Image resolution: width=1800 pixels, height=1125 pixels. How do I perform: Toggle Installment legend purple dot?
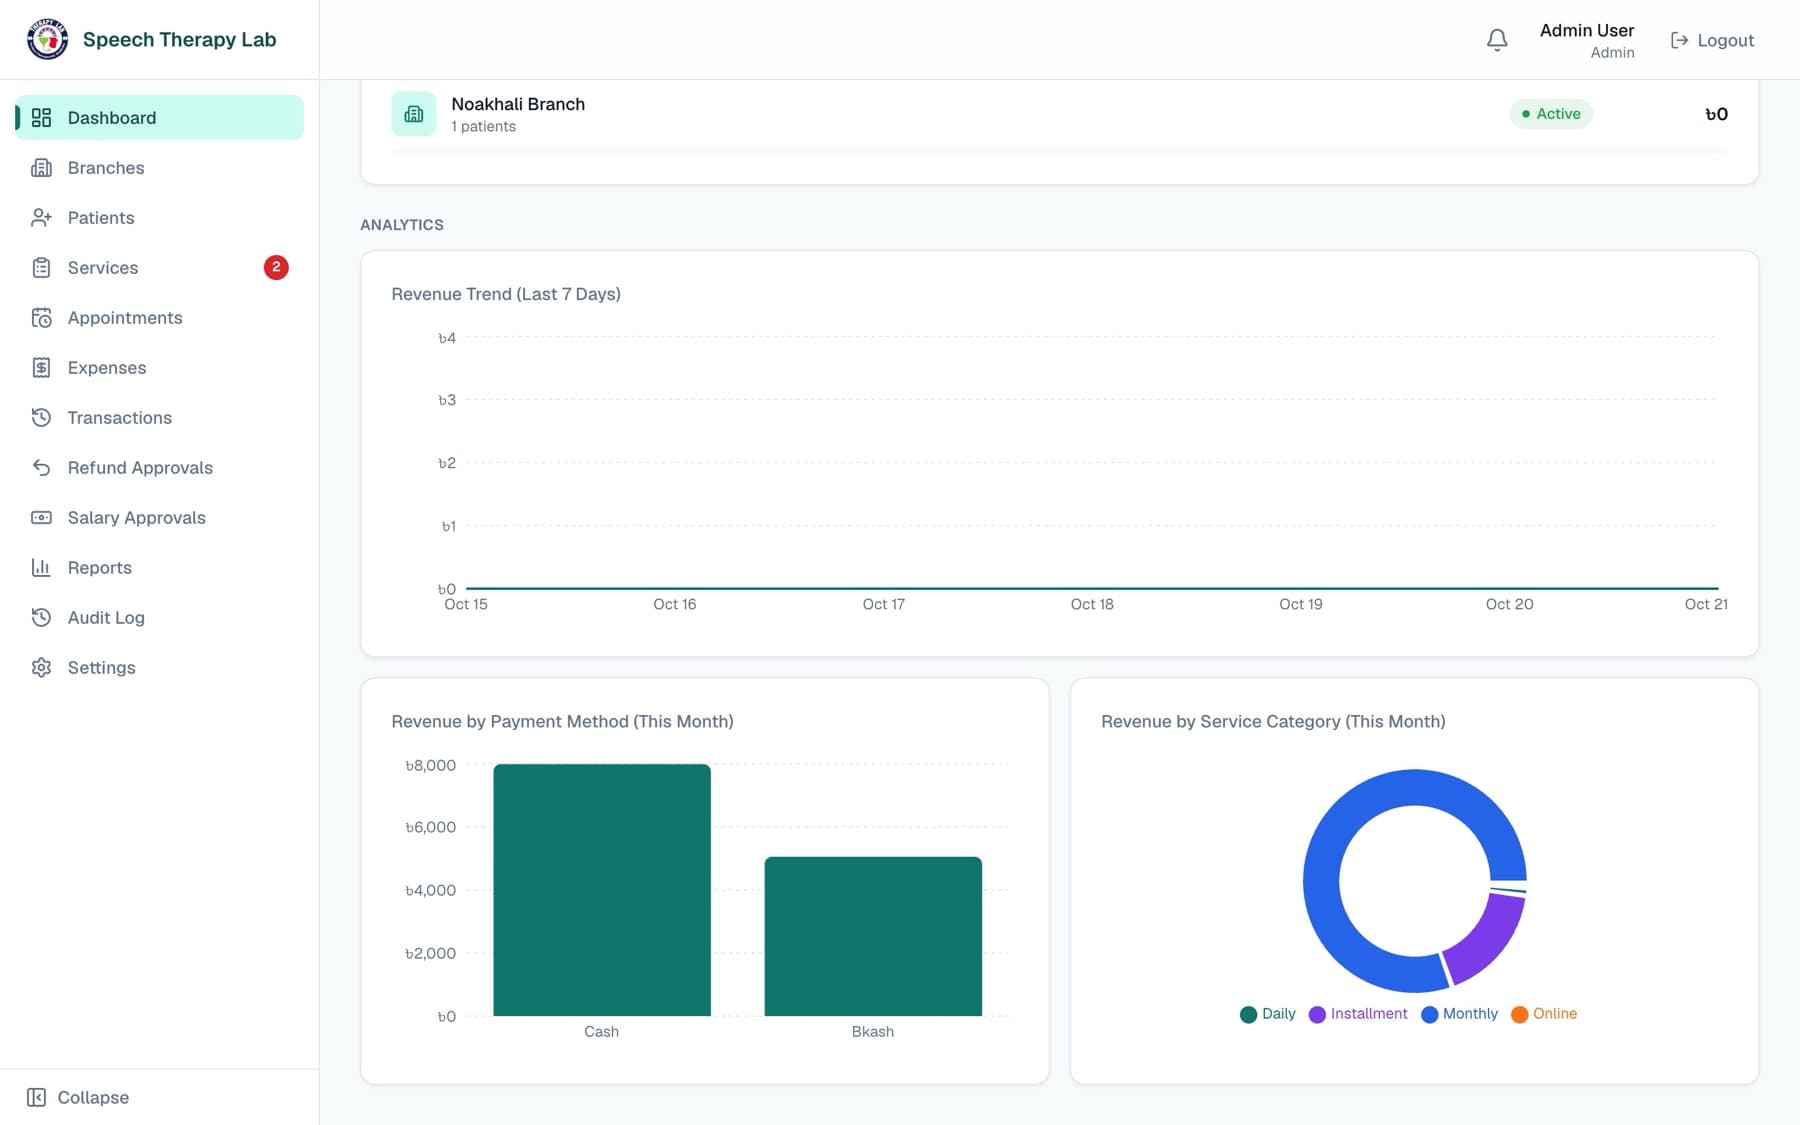tap(1317, 1015)
